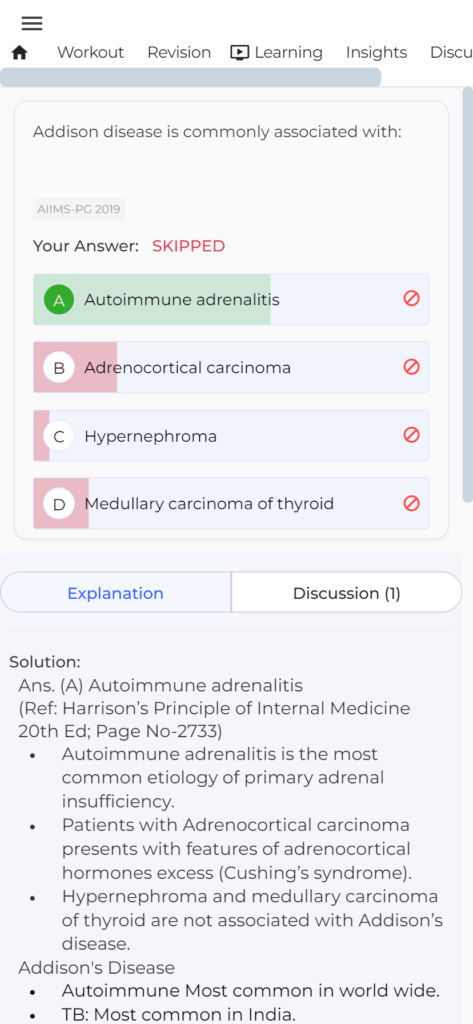Show the Explanation tab
The image size is (473, 1024).
[116, 593]
